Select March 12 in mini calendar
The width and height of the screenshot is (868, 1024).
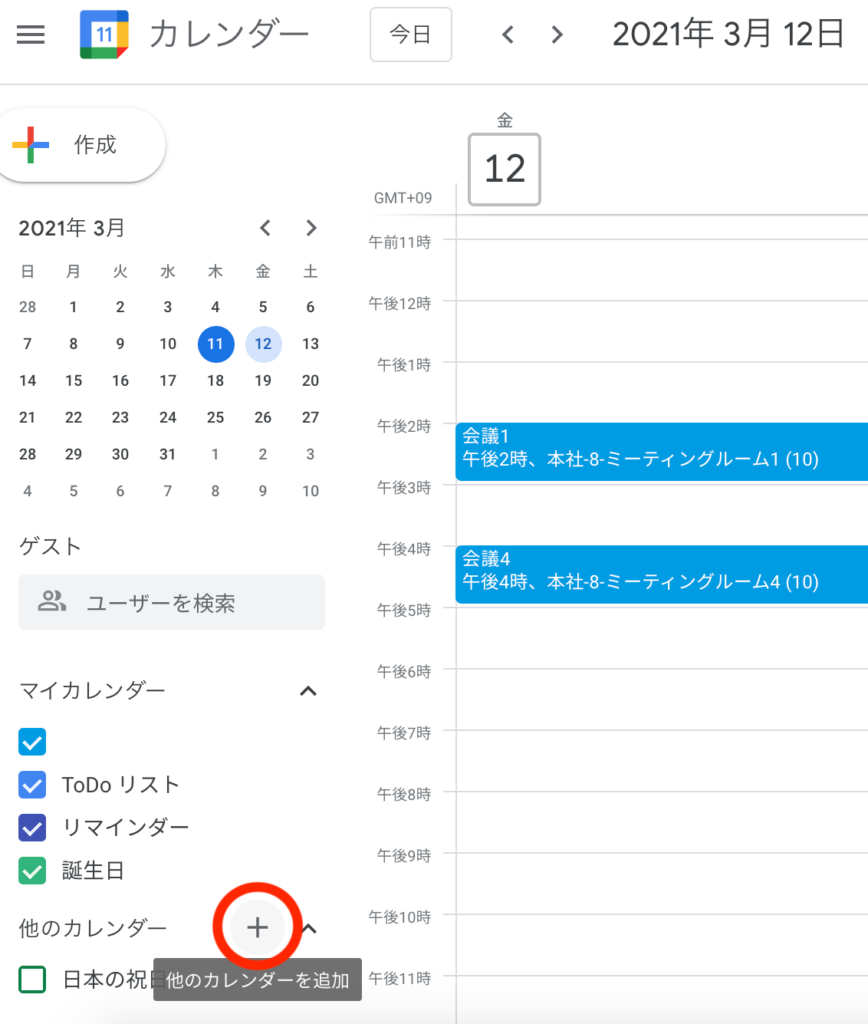[263, 344]
